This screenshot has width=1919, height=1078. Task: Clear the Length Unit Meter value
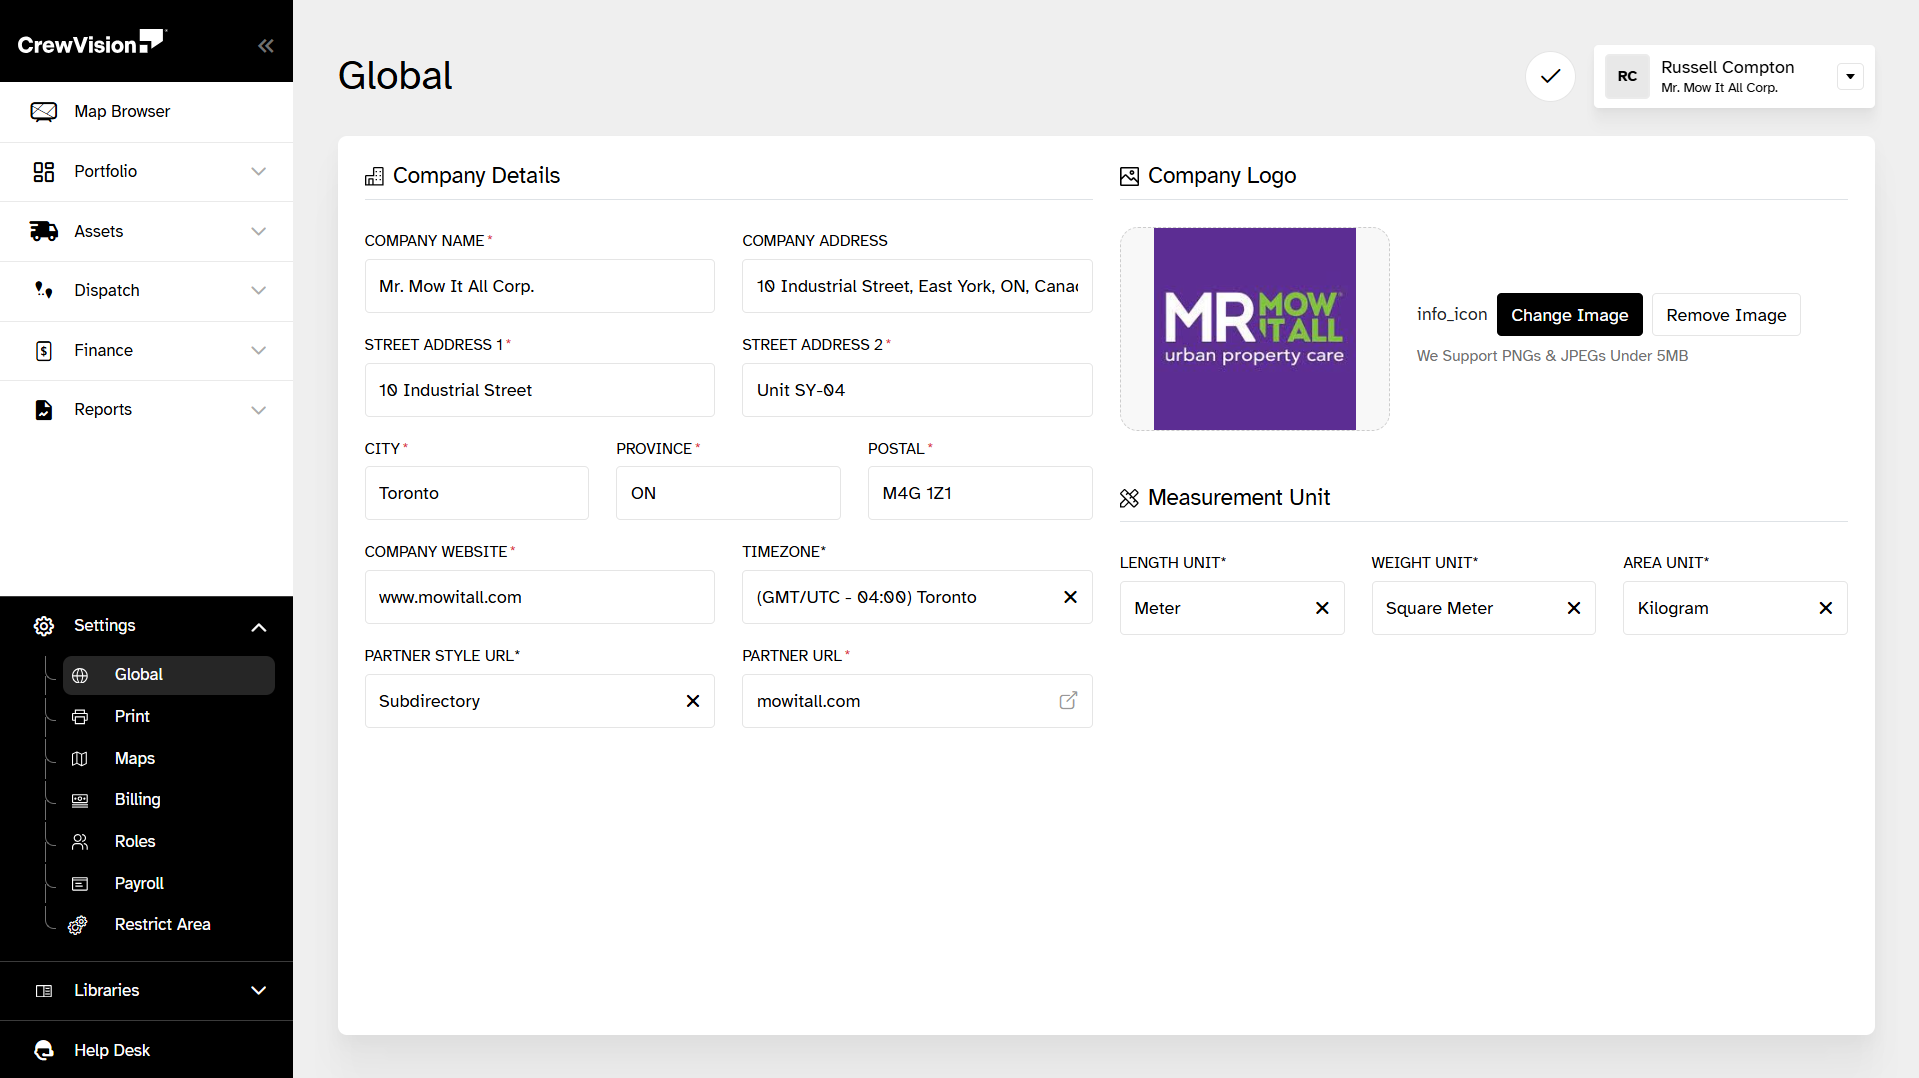1322,608
